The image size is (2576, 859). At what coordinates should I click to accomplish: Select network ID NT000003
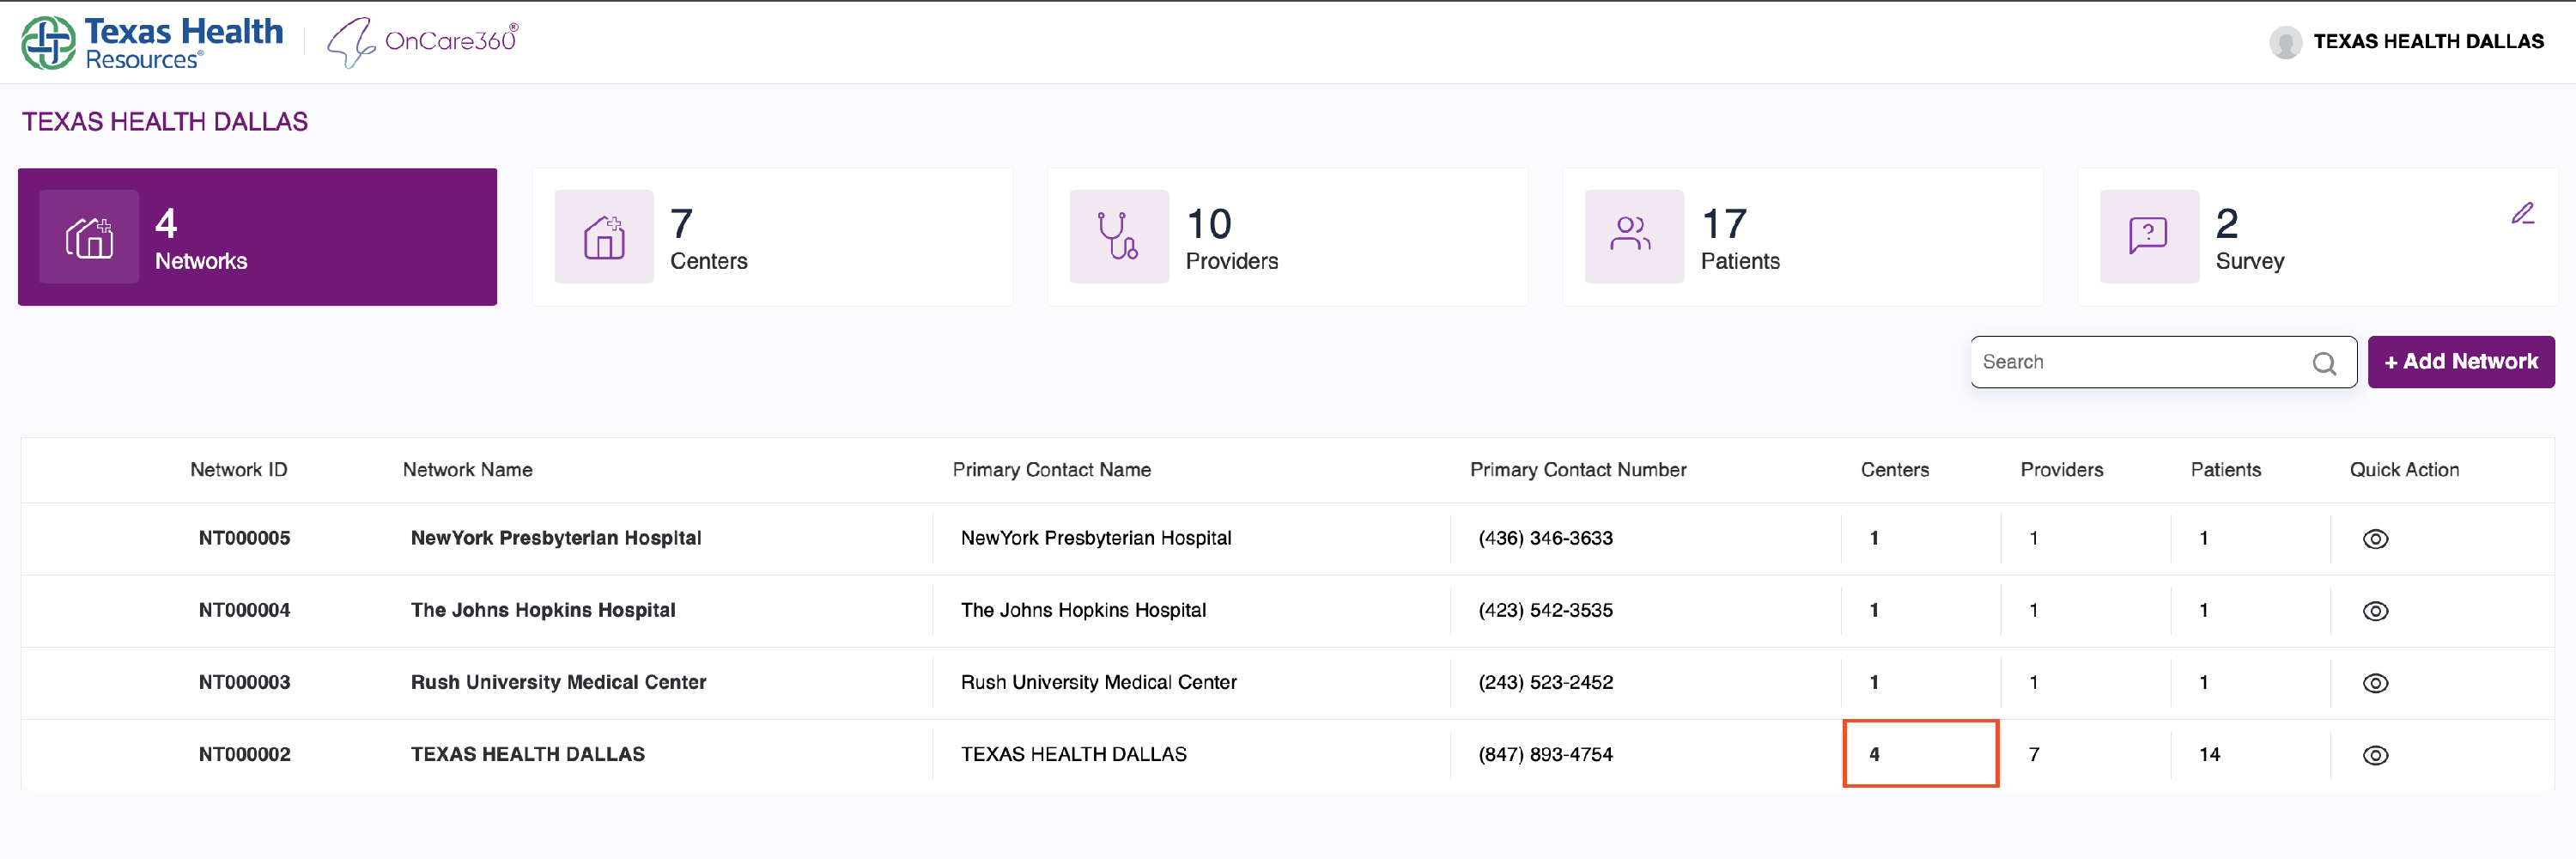tap(244, 682)
